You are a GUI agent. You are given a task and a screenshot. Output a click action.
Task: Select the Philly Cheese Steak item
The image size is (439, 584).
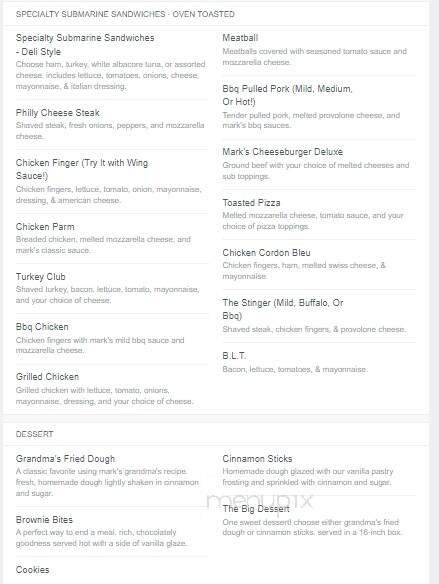click(58, 113)
